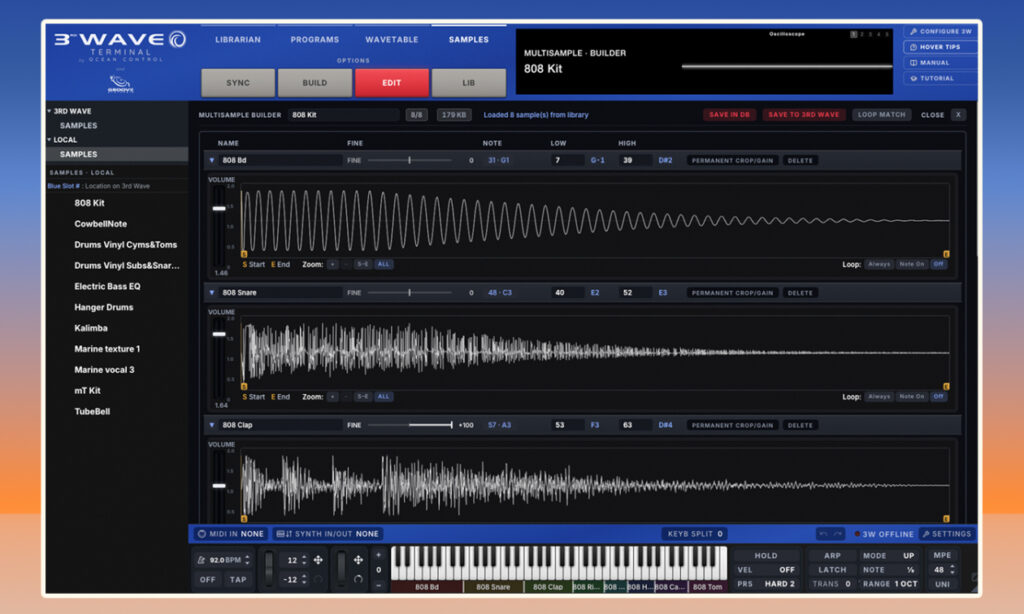Select Samples under 3RD WAVE
Image resolution: width=1024 pixels, height=614 pixels.
pyautogui.click(x=78, y=125)
